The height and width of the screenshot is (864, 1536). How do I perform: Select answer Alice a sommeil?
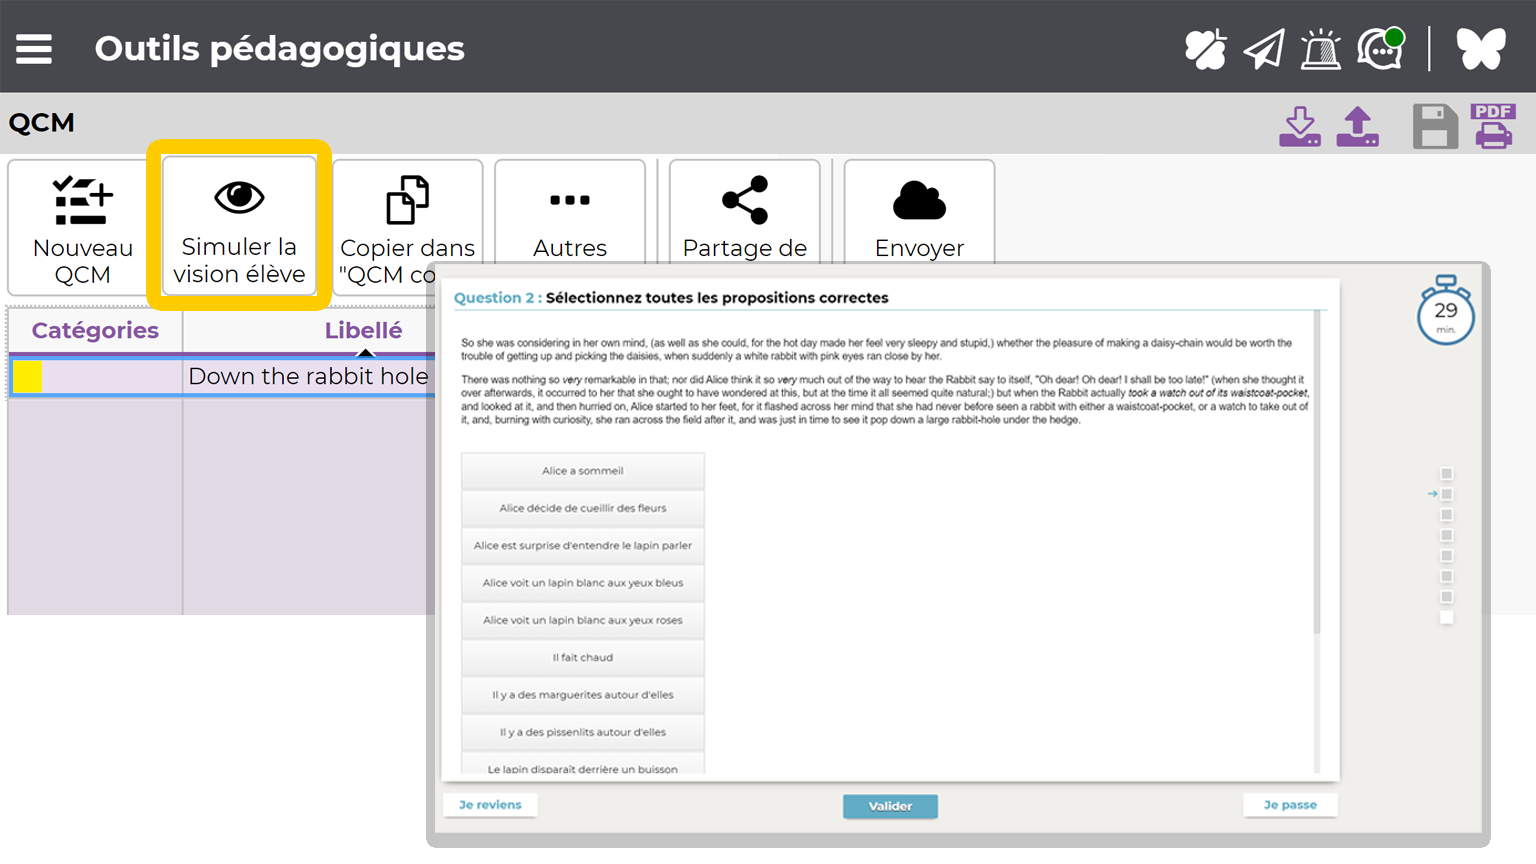pos(583,470)
